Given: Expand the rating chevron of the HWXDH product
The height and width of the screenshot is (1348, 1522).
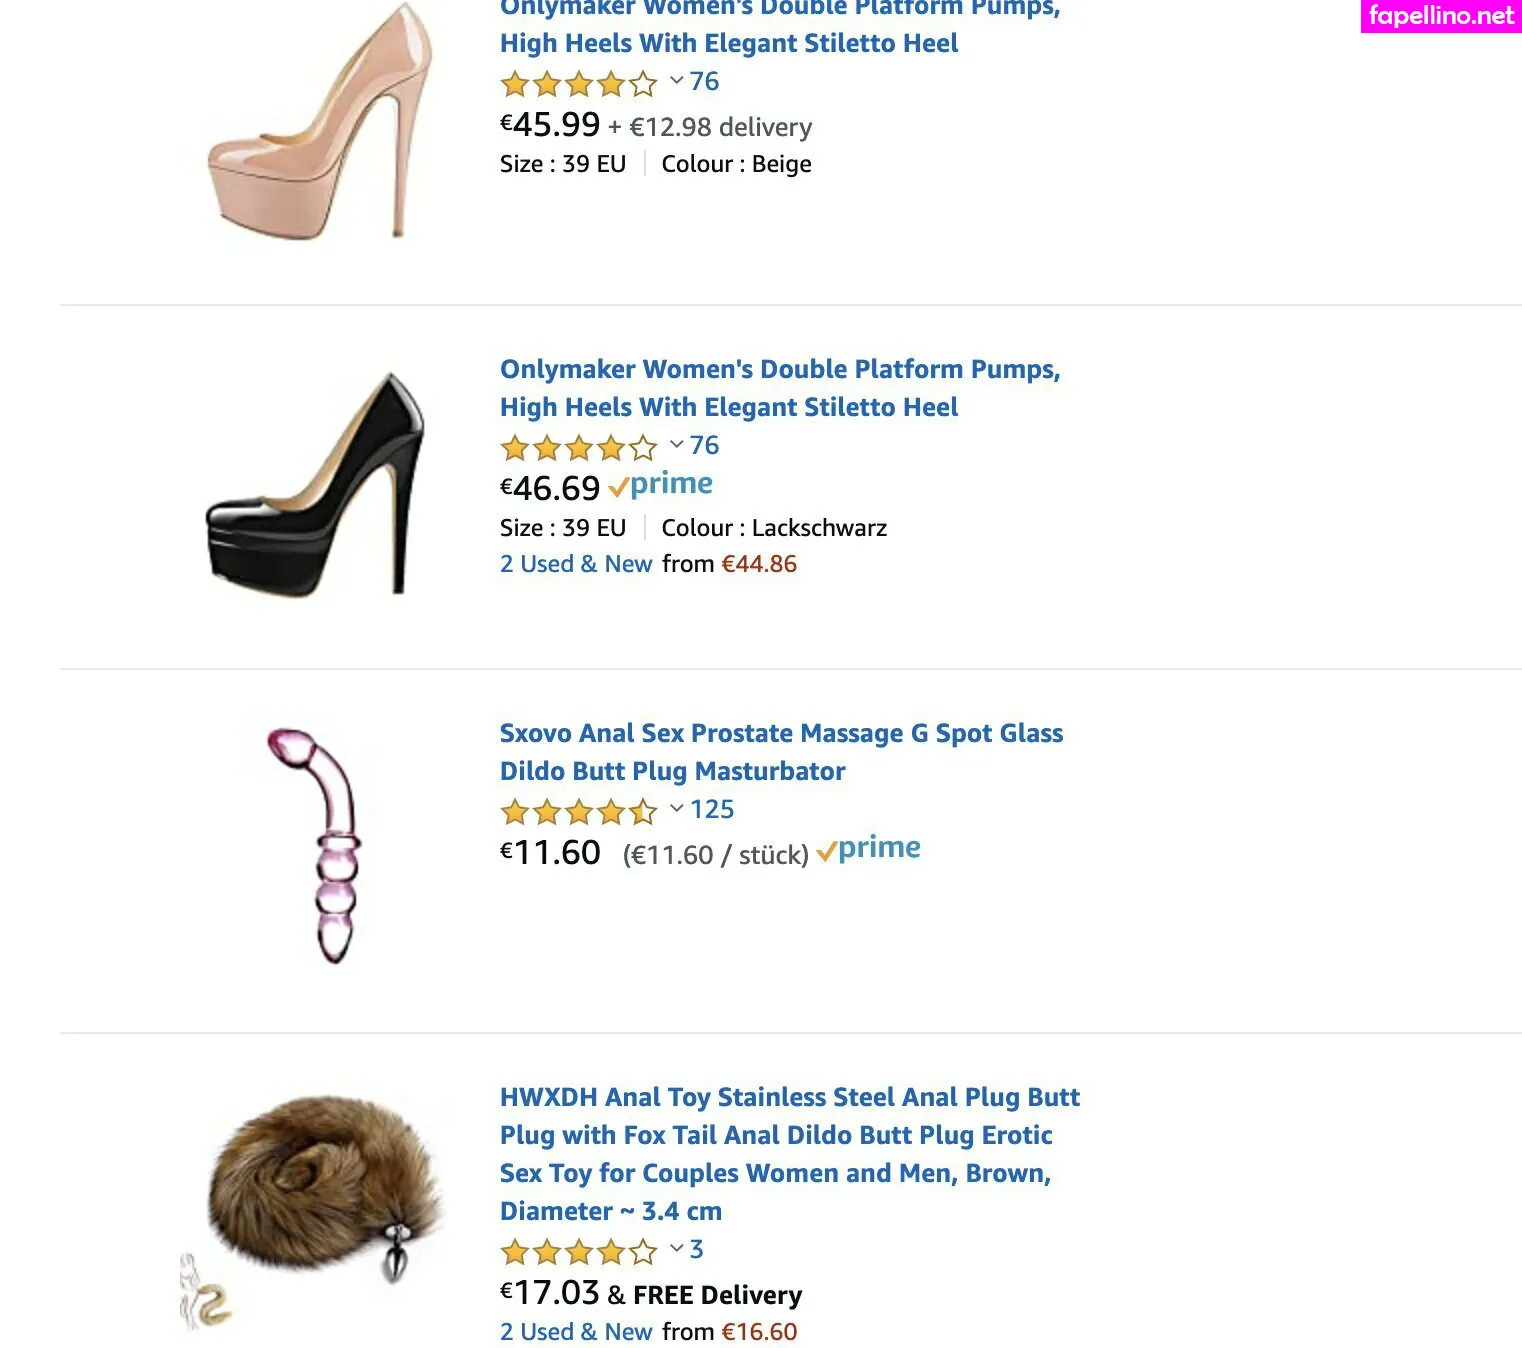Looking at the screenshot, I should (x=677, y=1248).
